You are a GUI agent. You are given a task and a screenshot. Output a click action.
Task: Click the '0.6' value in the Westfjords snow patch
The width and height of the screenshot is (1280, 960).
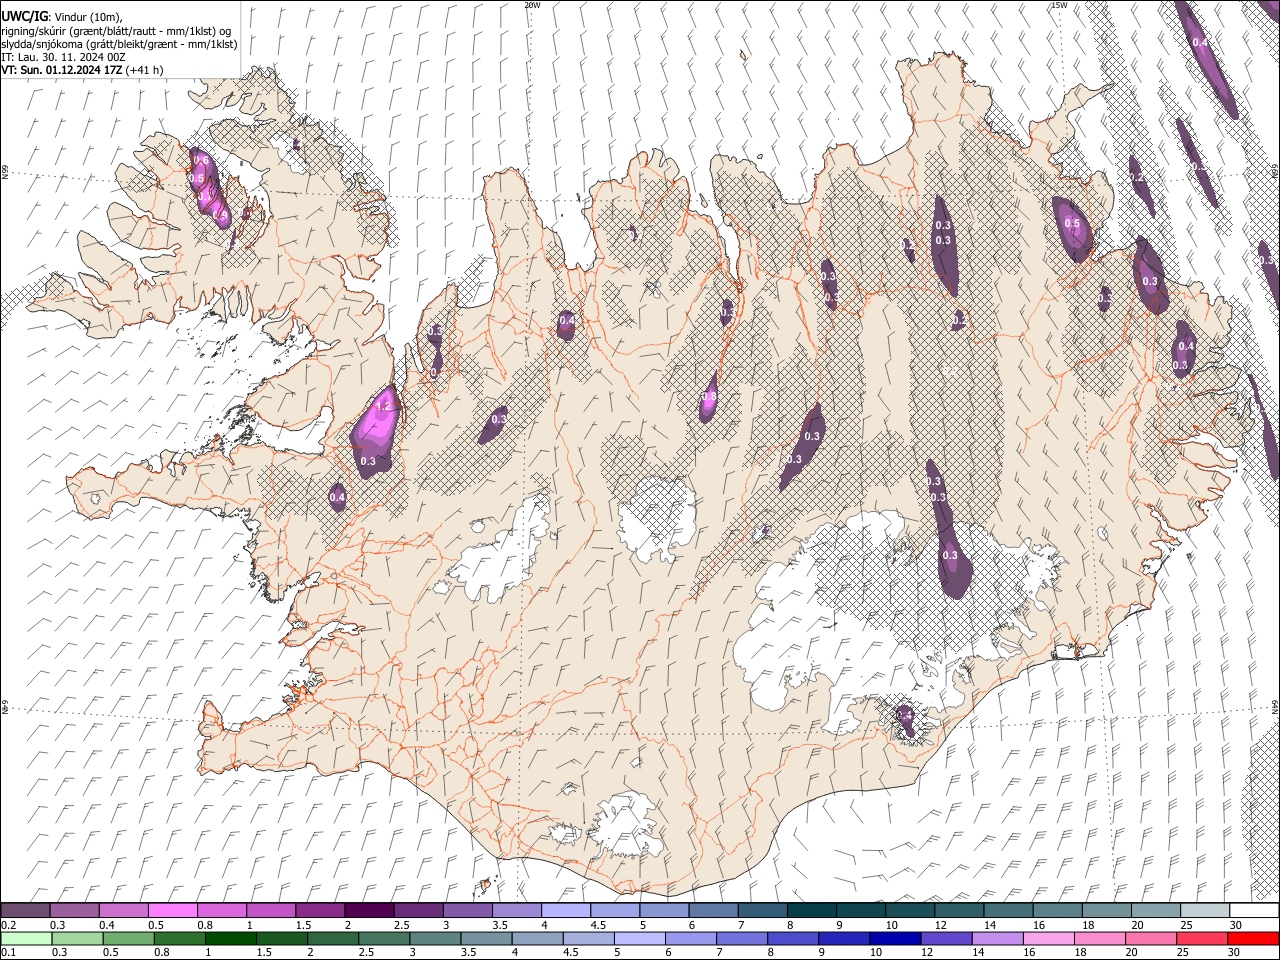pos(200,160)
